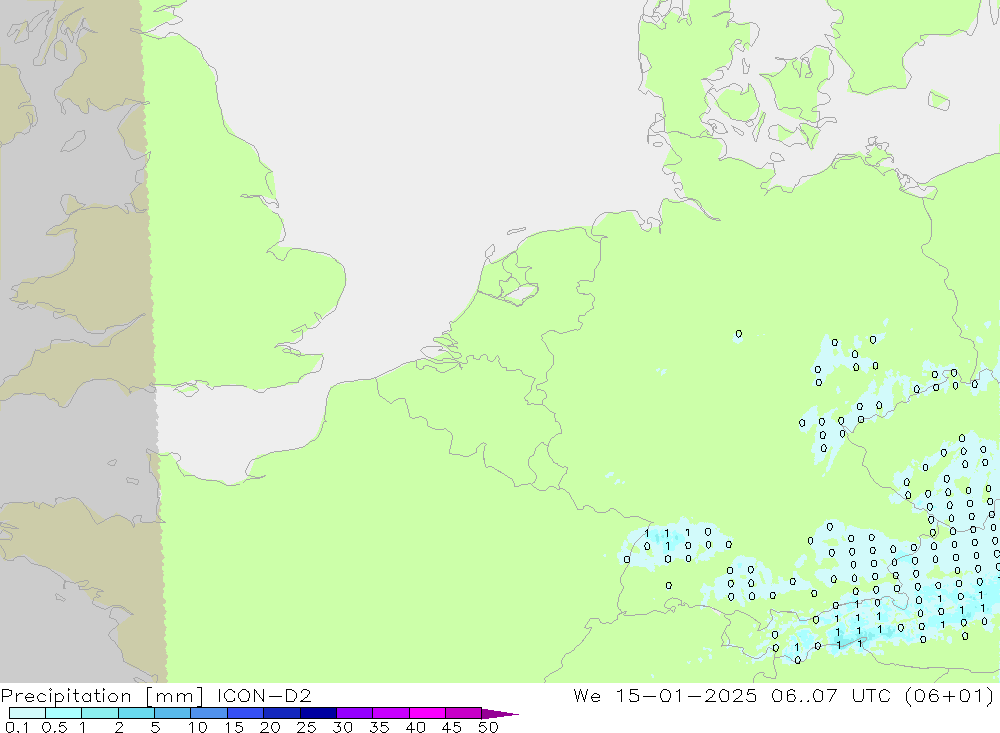The width and height of the screenshot is (1000, 733).
Task: Click the '15-01-2025' date text
Action: [686, 695]
